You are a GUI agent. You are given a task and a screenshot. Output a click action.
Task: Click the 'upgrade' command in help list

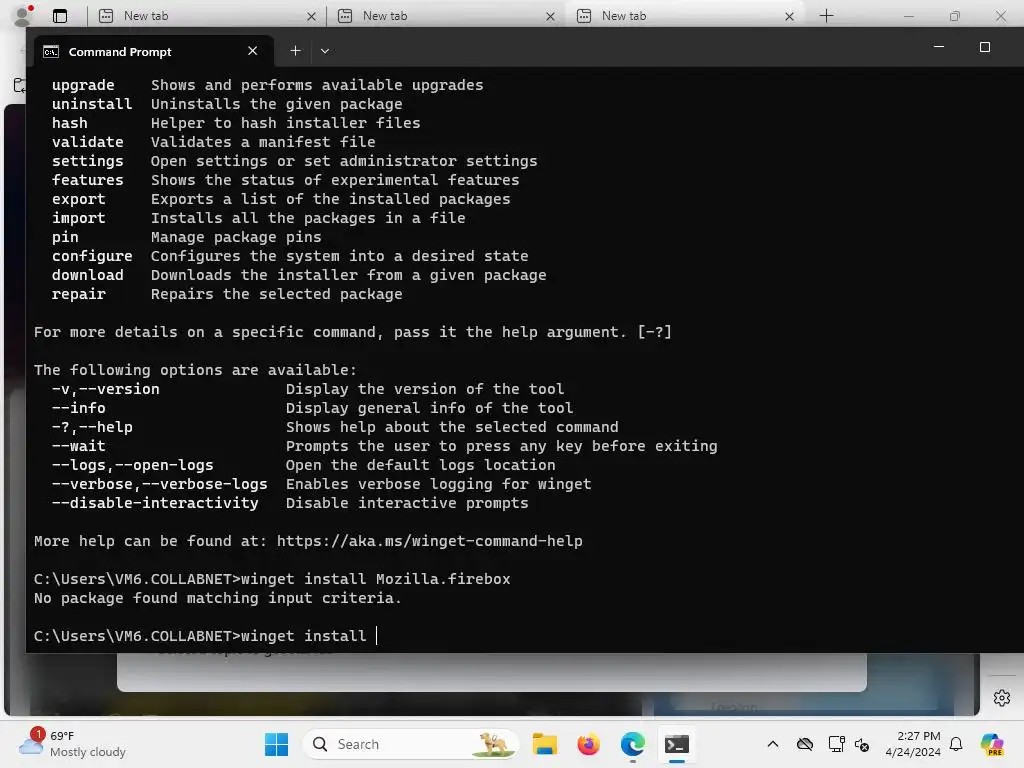click(x=83, y=86)
